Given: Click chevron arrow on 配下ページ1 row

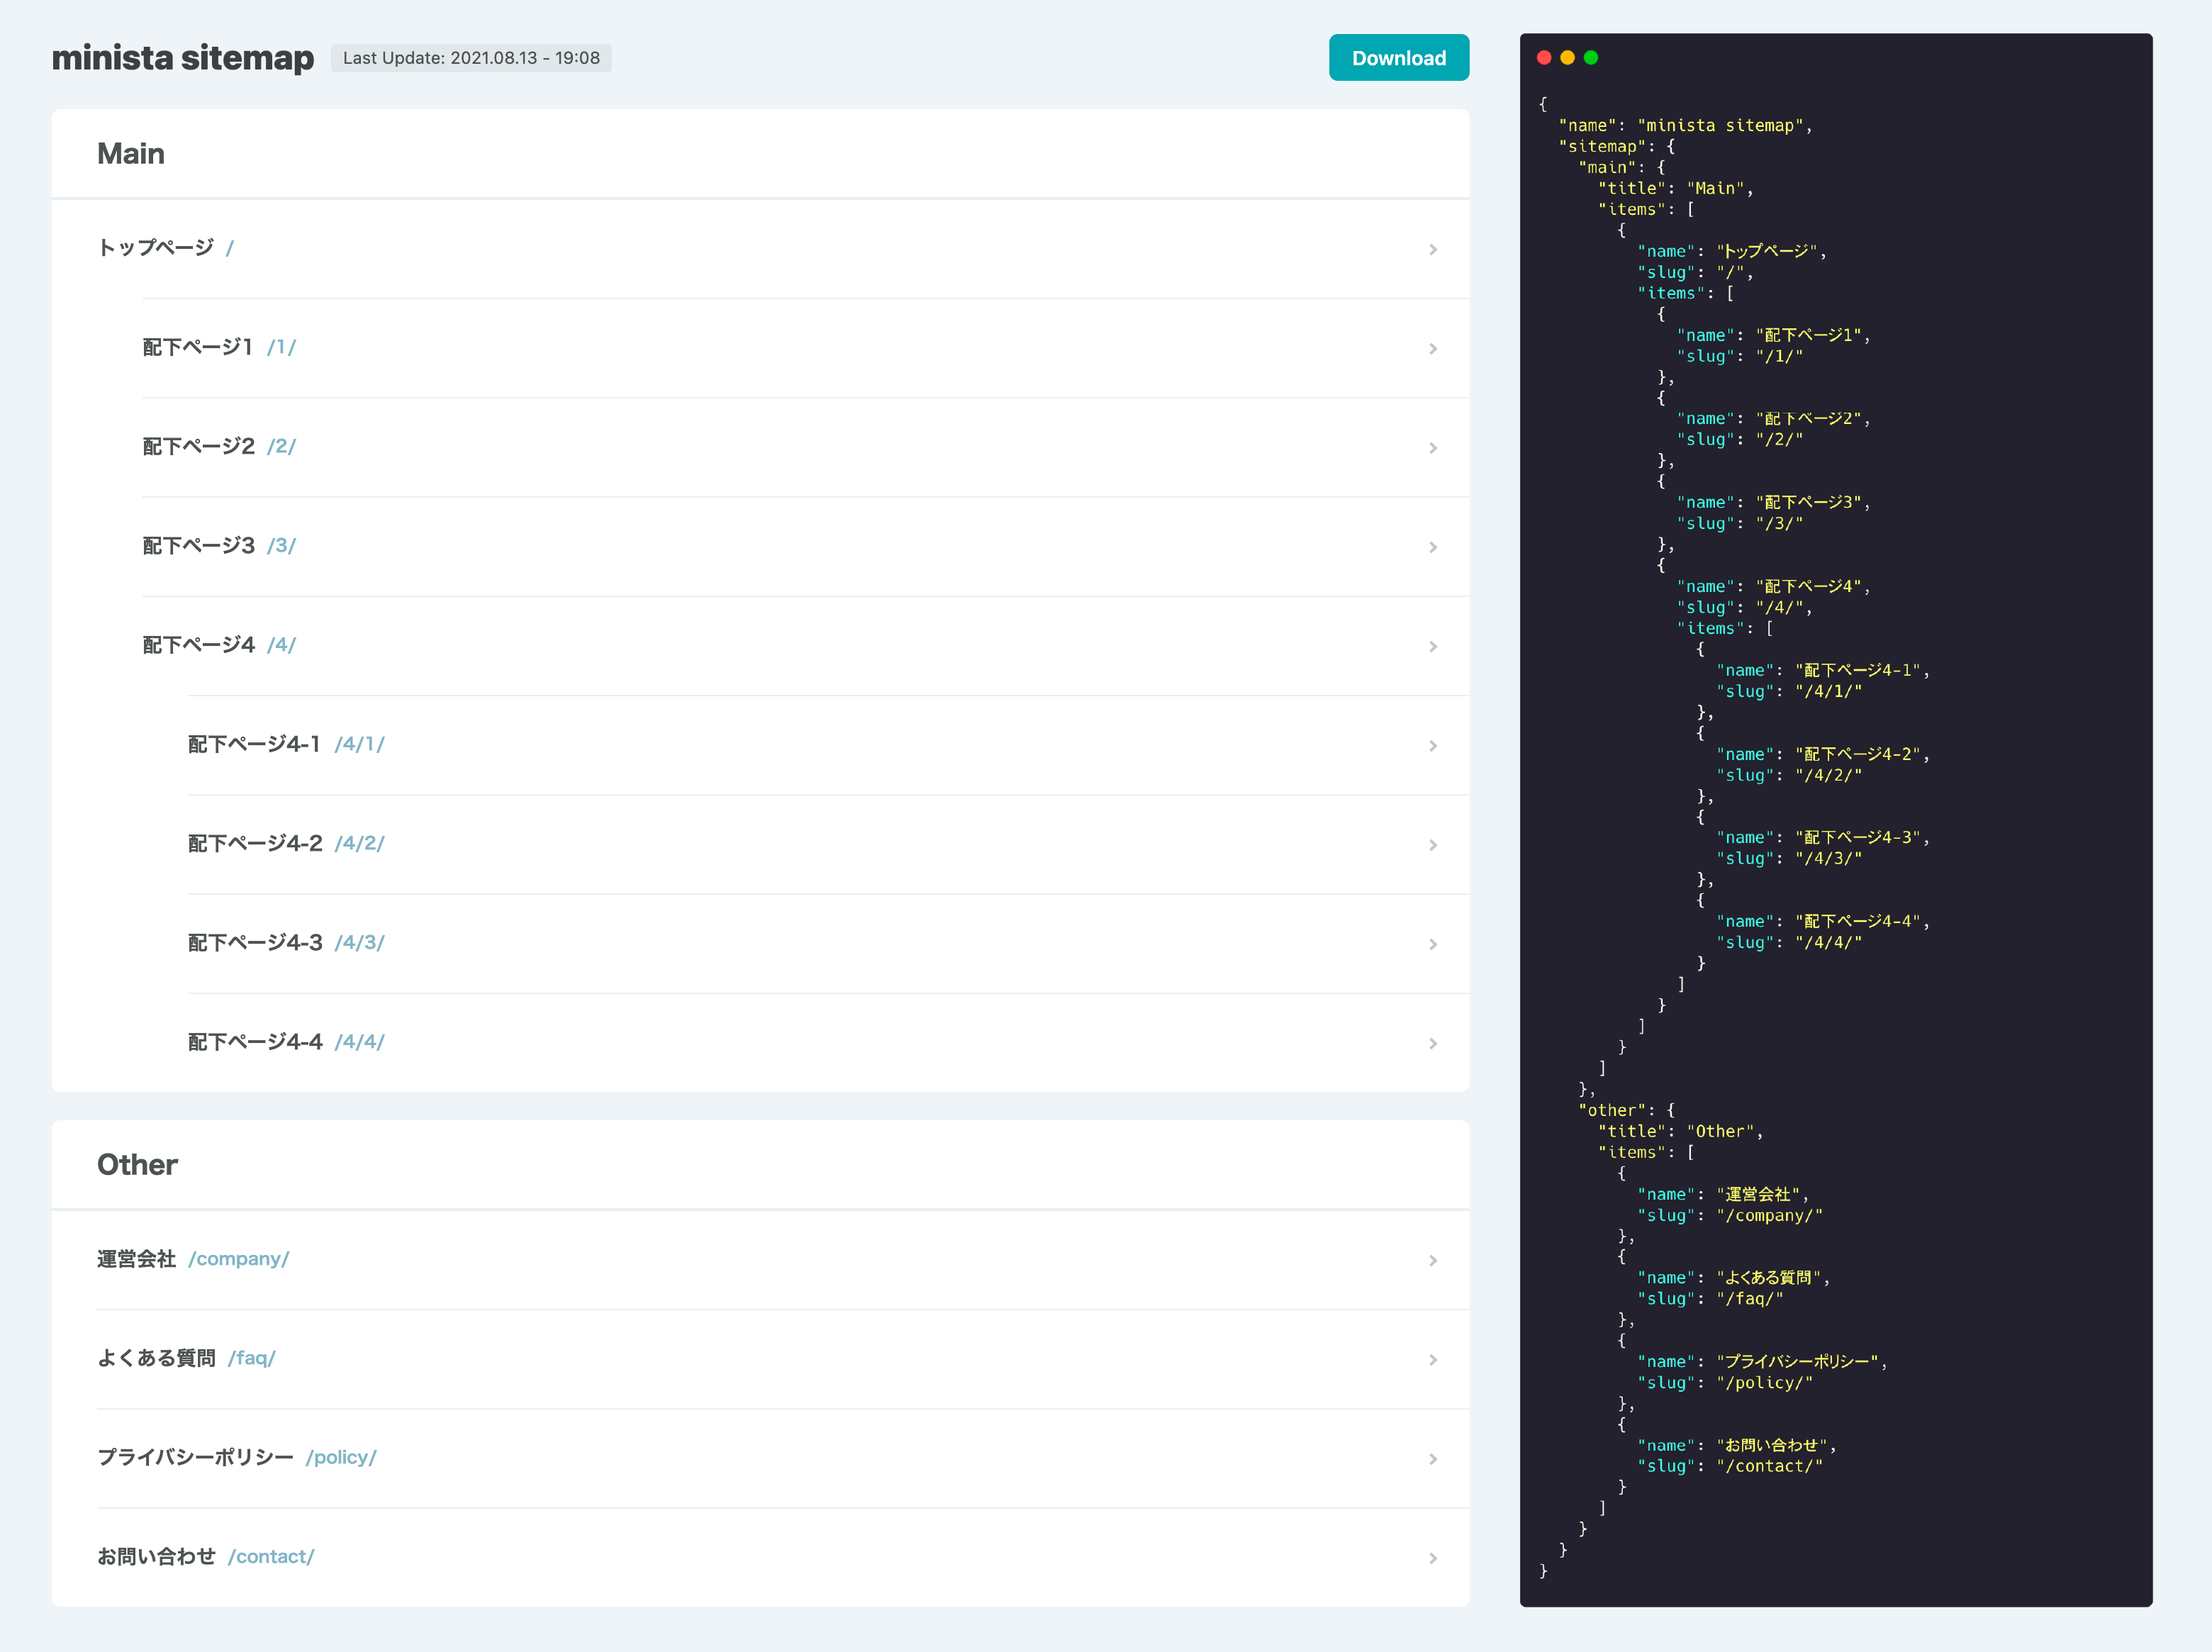Looking at the screenshot, I should 1432,348.
